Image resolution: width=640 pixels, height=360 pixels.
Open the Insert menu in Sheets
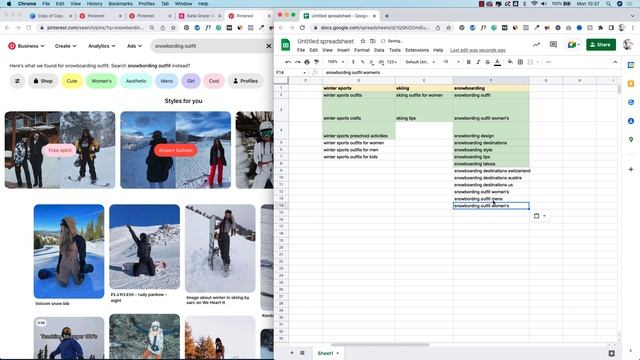pos(343,50)
